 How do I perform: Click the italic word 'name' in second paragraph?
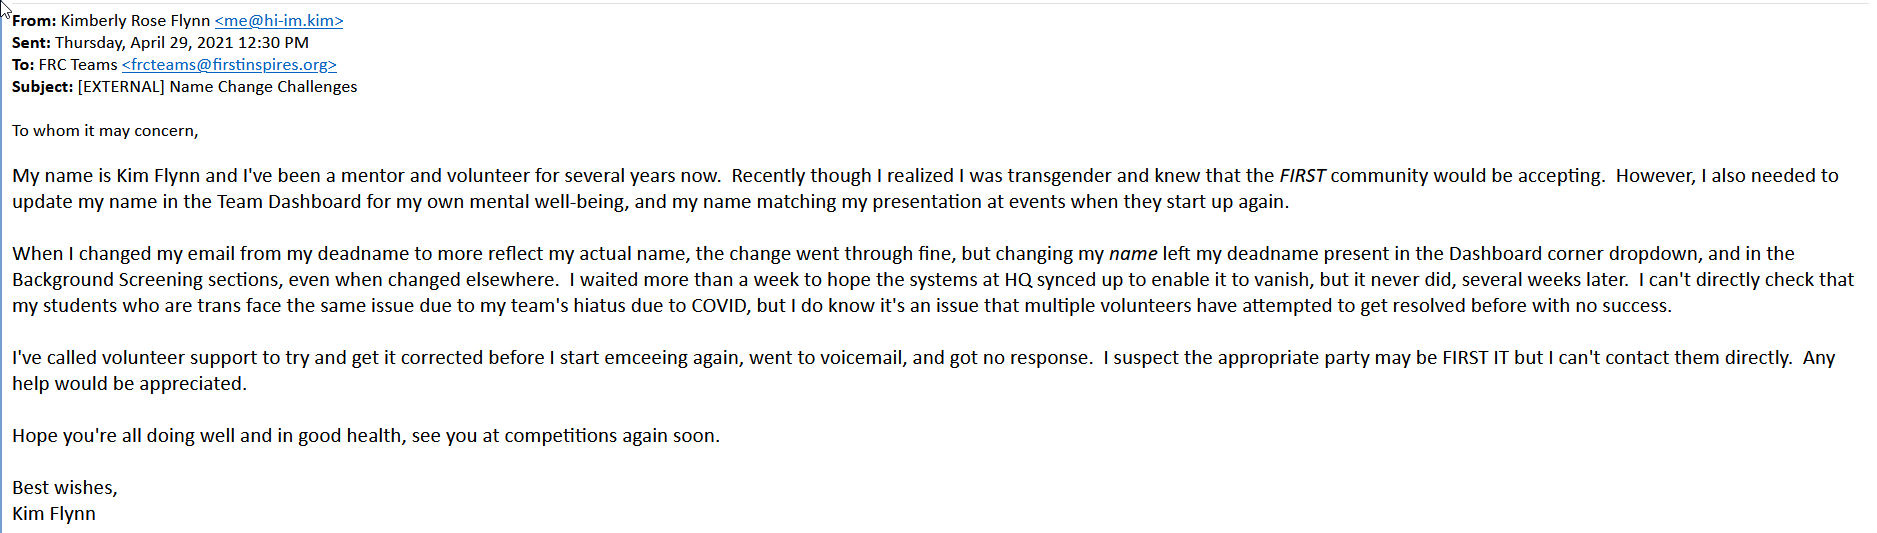pos(1133,254)
